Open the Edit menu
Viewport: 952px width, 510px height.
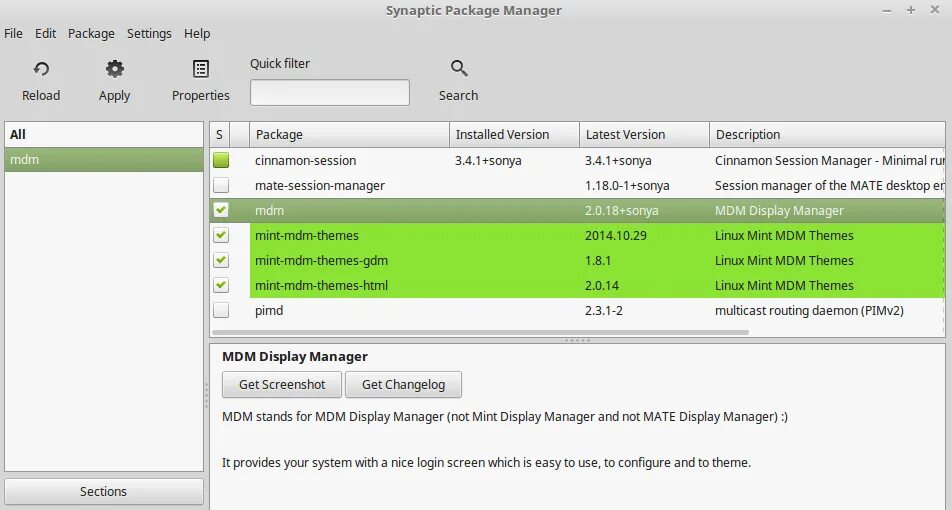(46, 33)
